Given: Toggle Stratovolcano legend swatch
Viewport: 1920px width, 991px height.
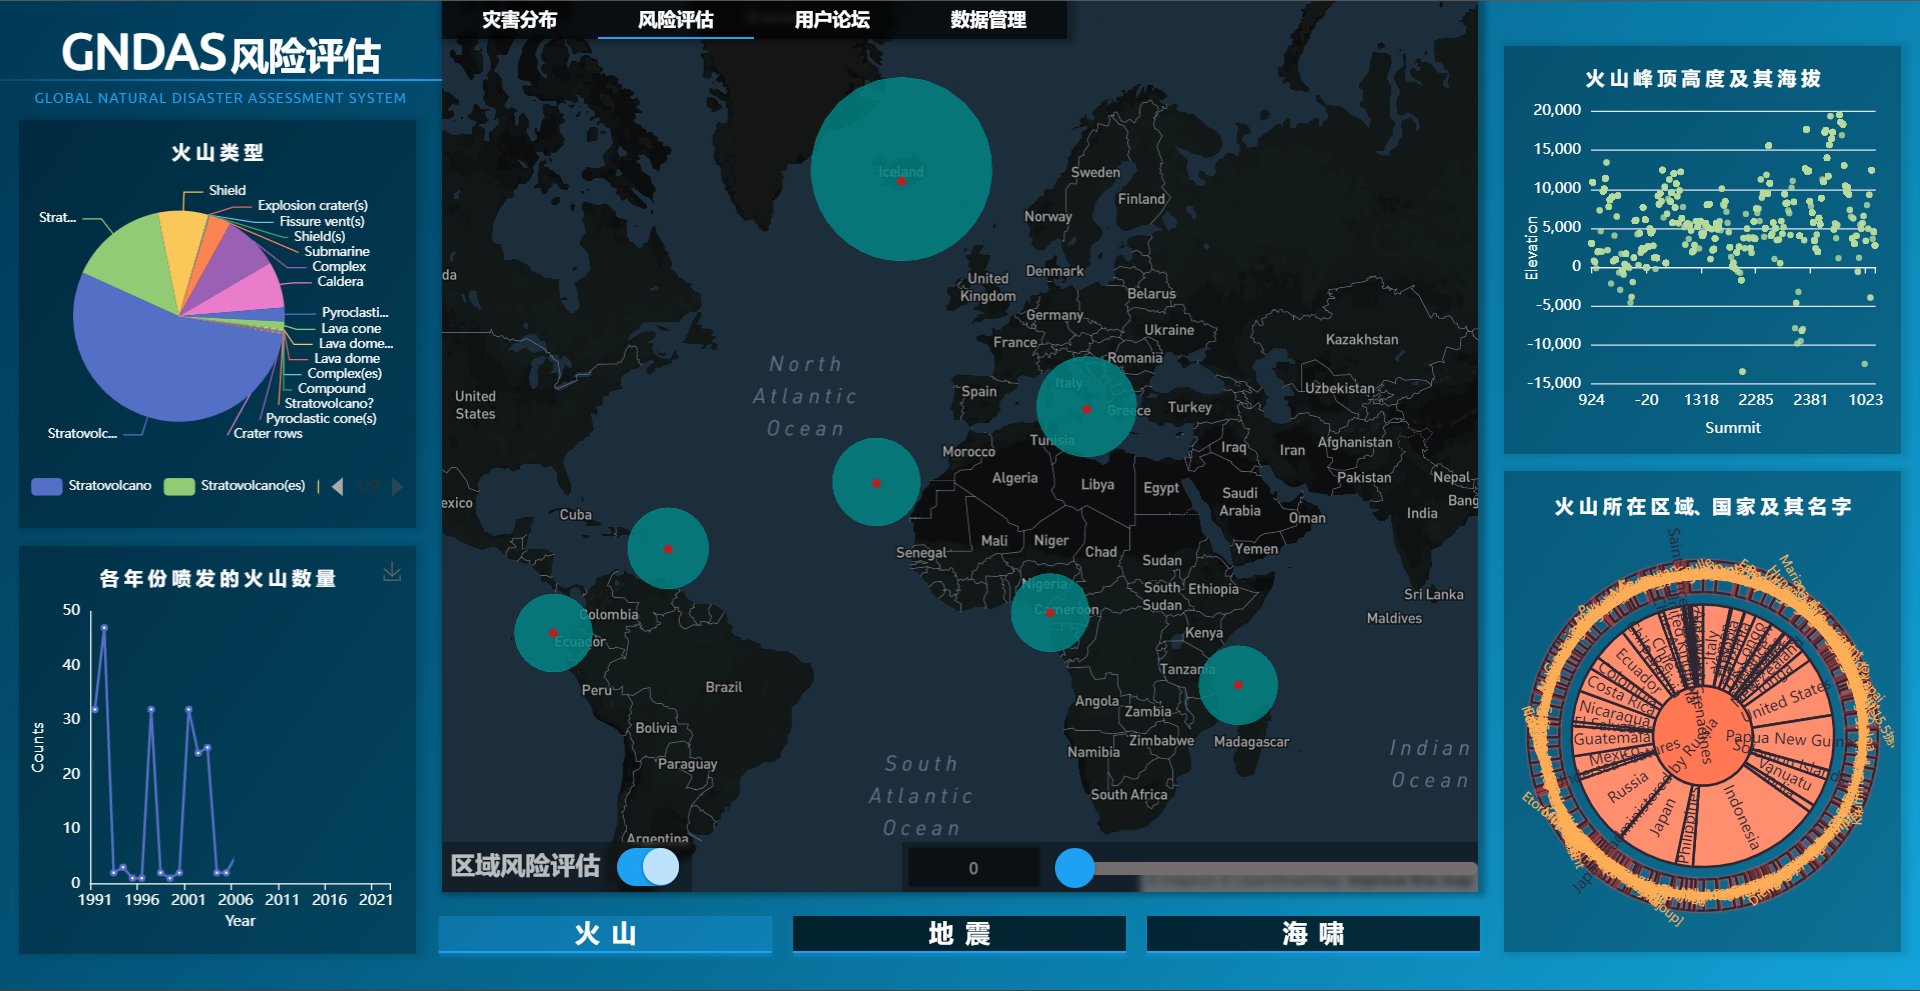Looking at the screenshot, I should [x=47, y=486].
